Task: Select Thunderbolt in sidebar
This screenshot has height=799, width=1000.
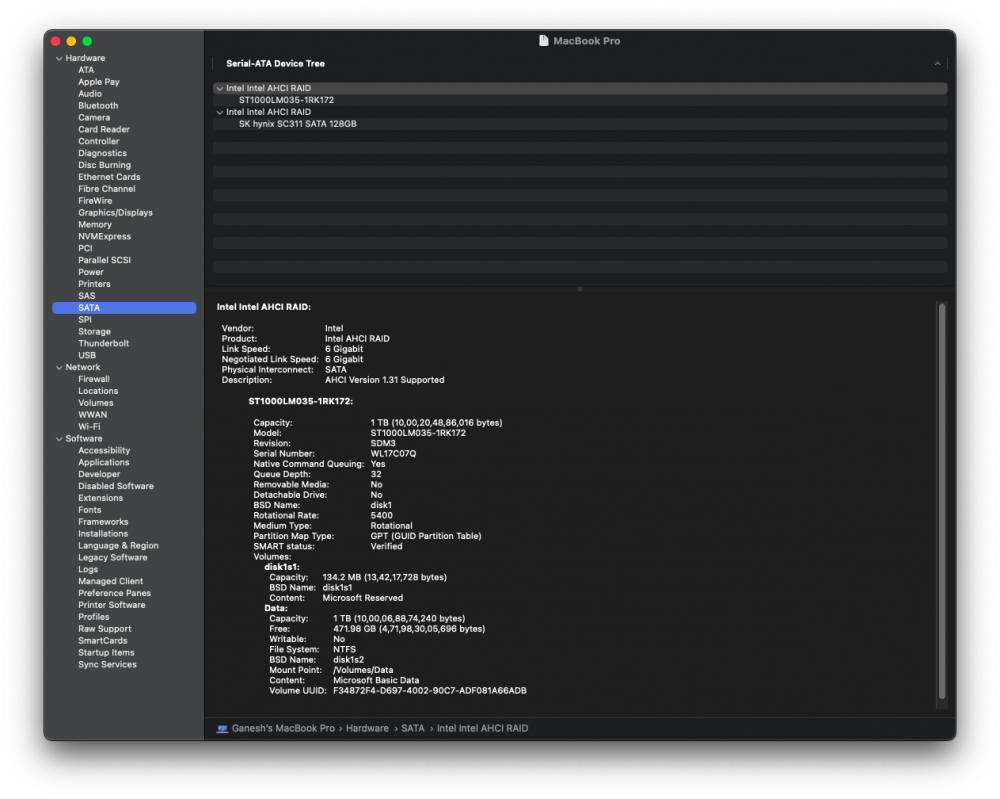Action: [x=103, y=344]
